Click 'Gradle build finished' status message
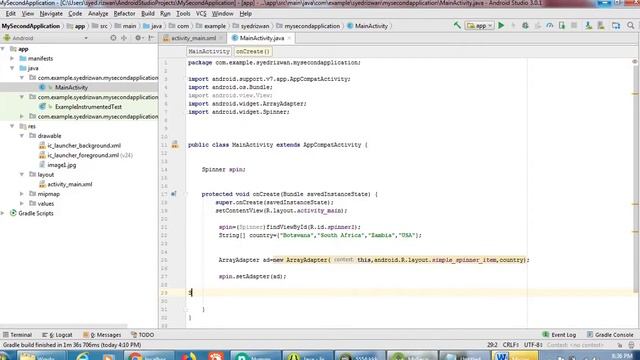This screenshot has height=360, width=640. pyautogui.click(x=72, y=345)
